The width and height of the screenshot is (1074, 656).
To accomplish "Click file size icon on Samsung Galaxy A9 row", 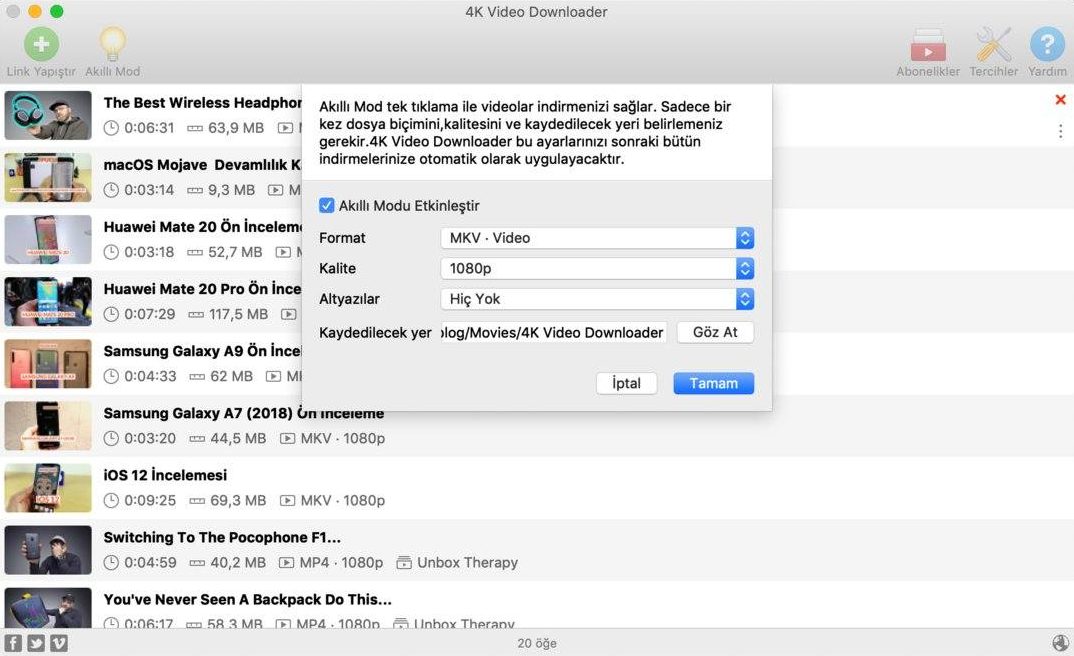I will [x=197, y=377].
